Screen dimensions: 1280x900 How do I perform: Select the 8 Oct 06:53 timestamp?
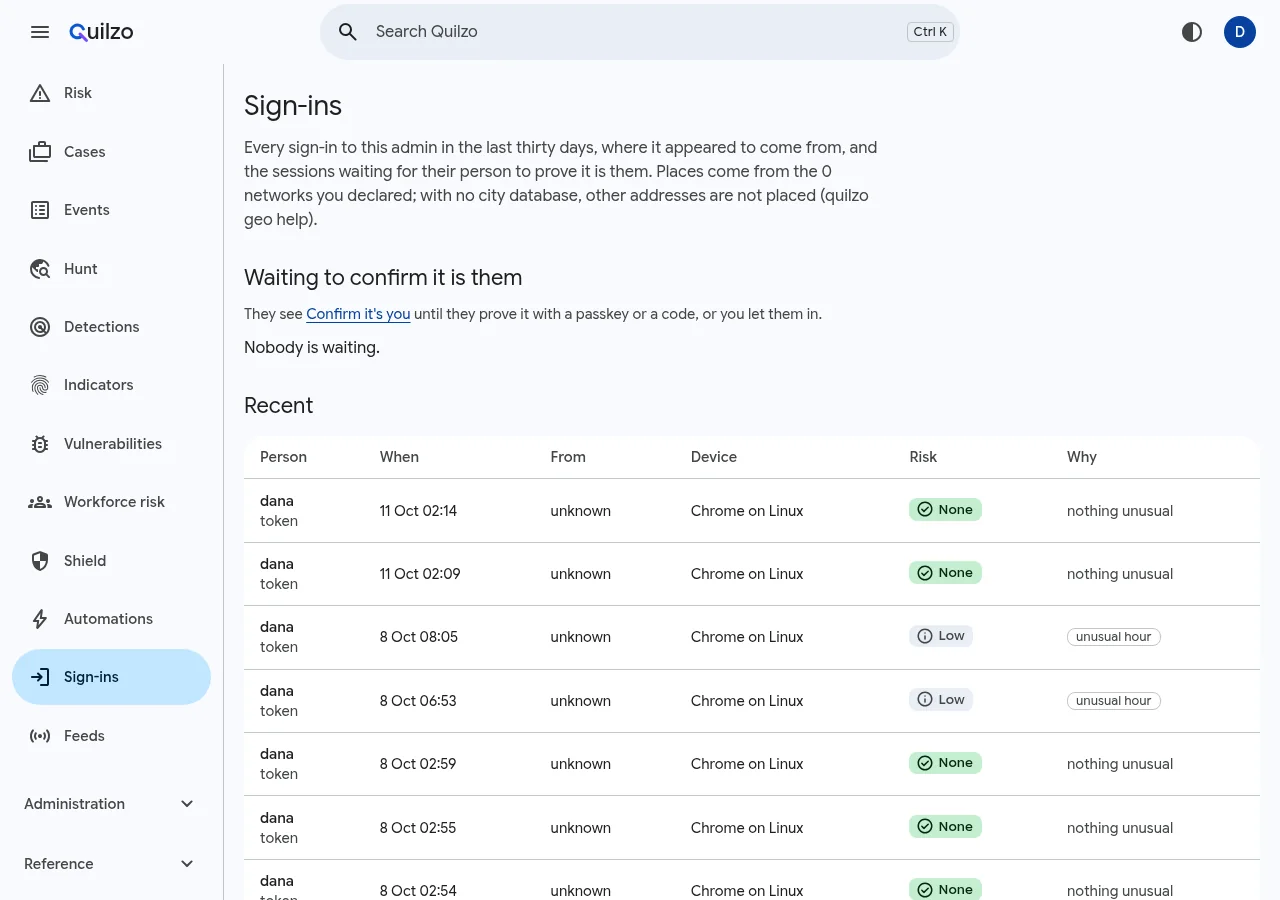[418, 701]
